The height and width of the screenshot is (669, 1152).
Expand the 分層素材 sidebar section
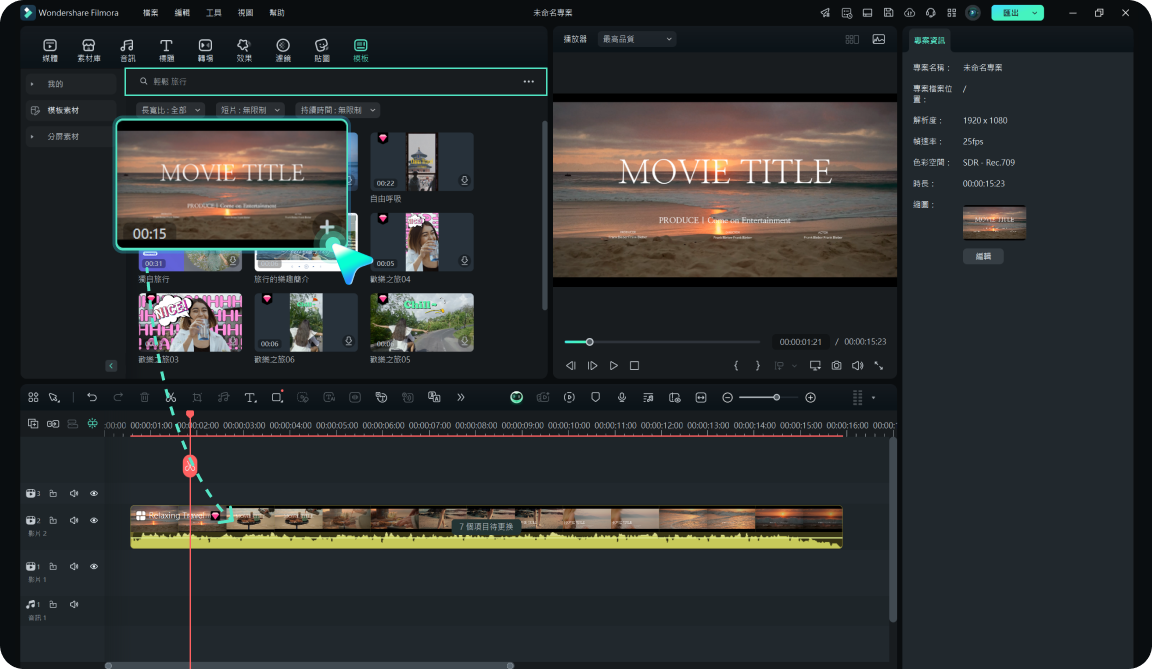[71, 137]
